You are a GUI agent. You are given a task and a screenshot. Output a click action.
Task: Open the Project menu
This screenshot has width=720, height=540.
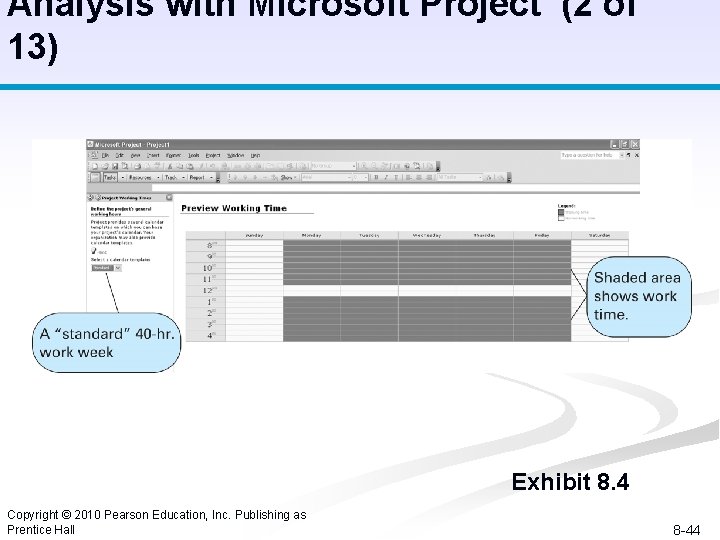click(213, 155)
